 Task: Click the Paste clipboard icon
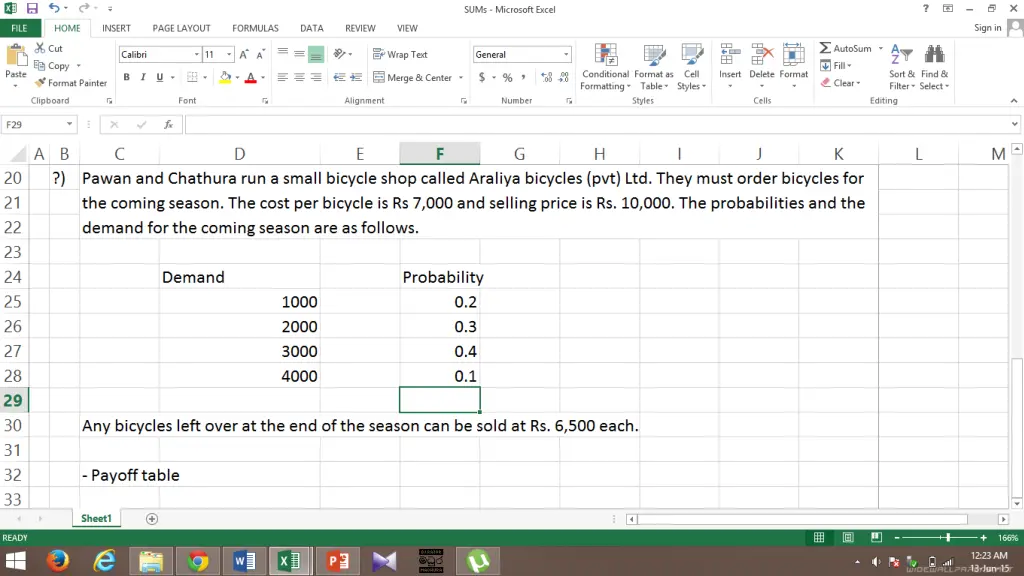pyautogui.click(x=16, y=57)
